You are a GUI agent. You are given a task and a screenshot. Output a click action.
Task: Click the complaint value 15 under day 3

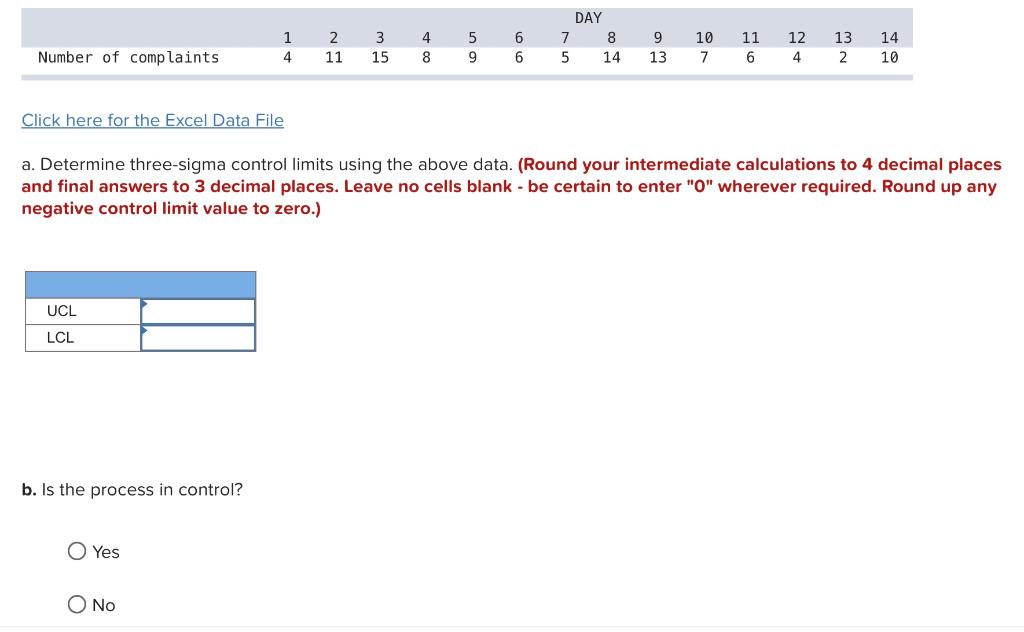380,57
